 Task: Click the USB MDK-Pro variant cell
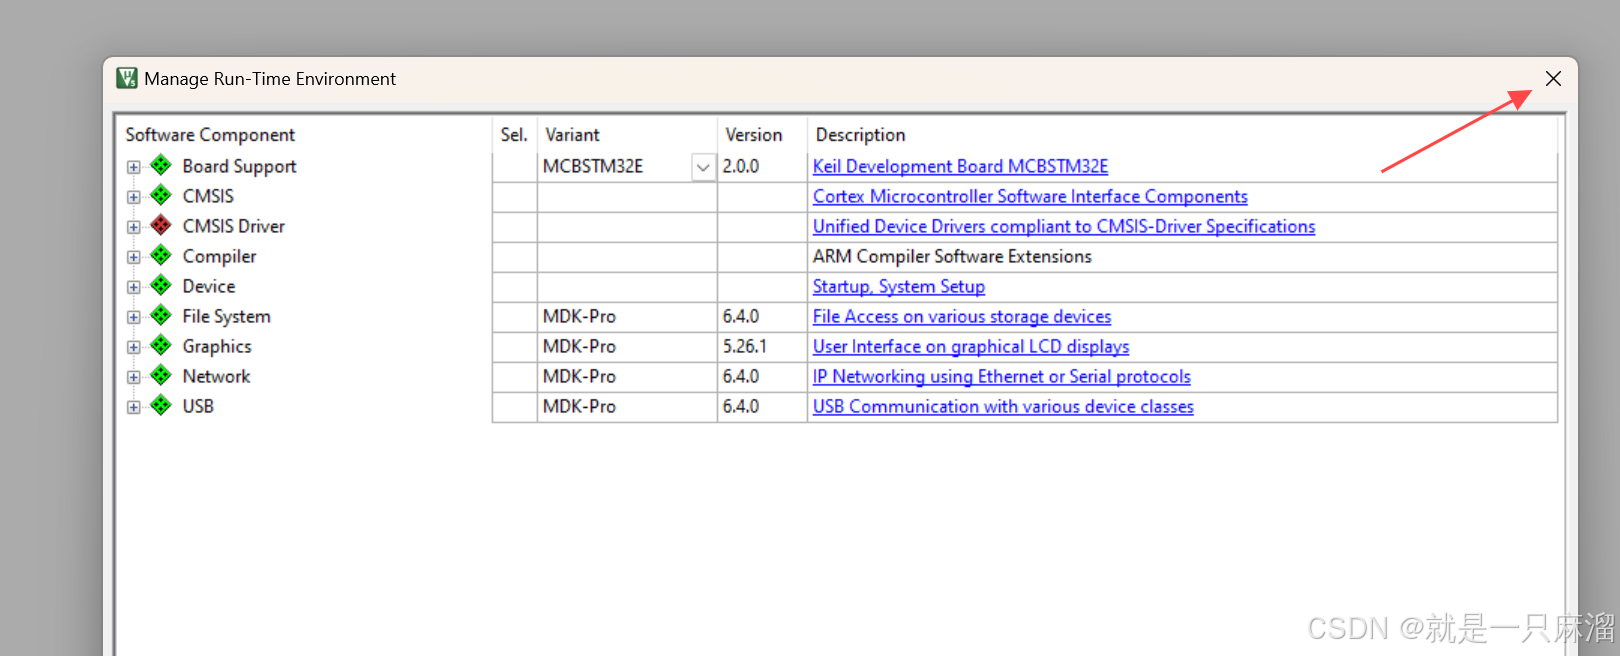(x=627, y=407)
